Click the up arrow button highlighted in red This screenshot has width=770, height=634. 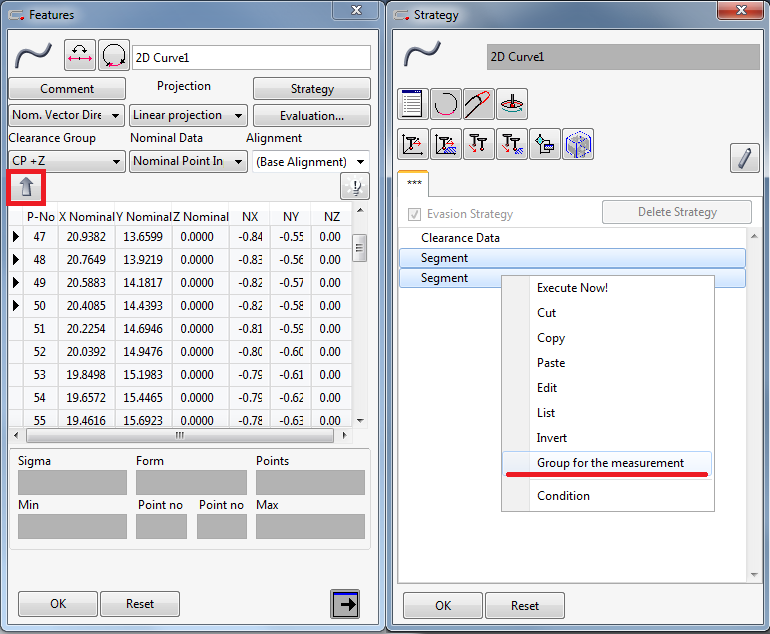[26, 186]
